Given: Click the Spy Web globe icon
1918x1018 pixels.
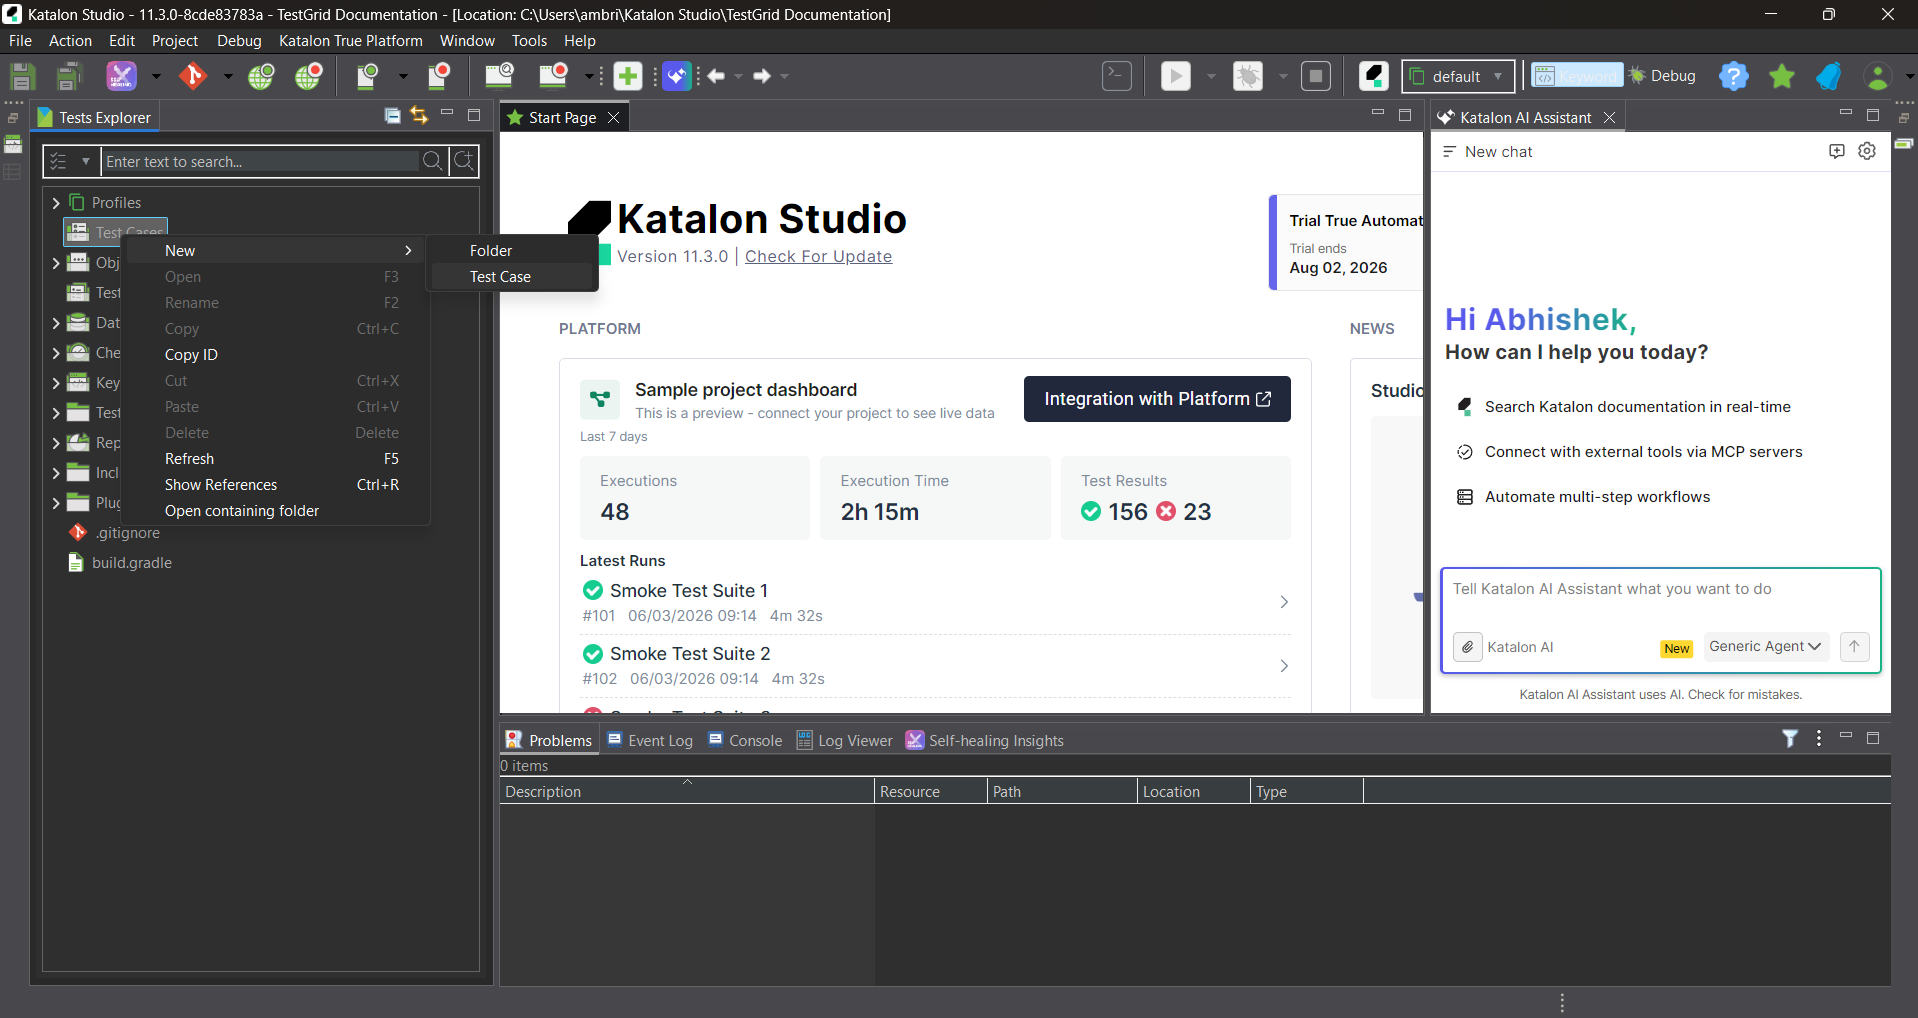Looking at the screenshot, I should (262, 76).
